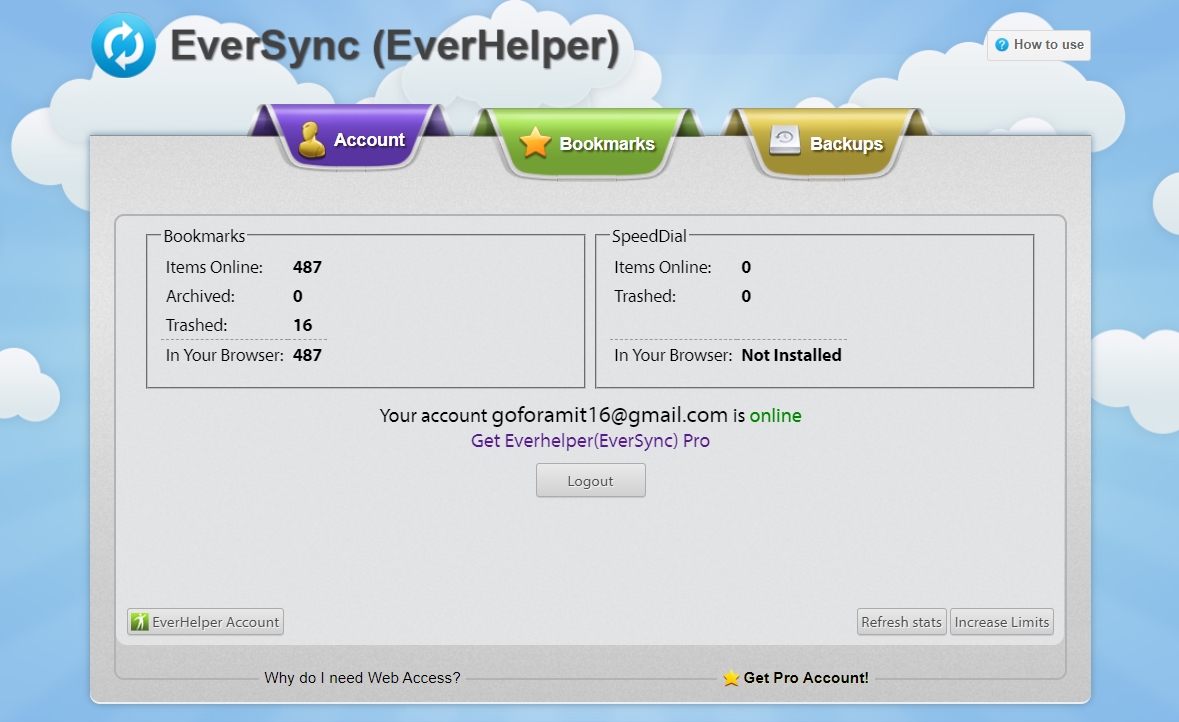Image resolution: width=1179 pixels, height=722 pixels.
Task: Follow the Get Everhelper(EverSync) Pro link
Action: [590, 441]
